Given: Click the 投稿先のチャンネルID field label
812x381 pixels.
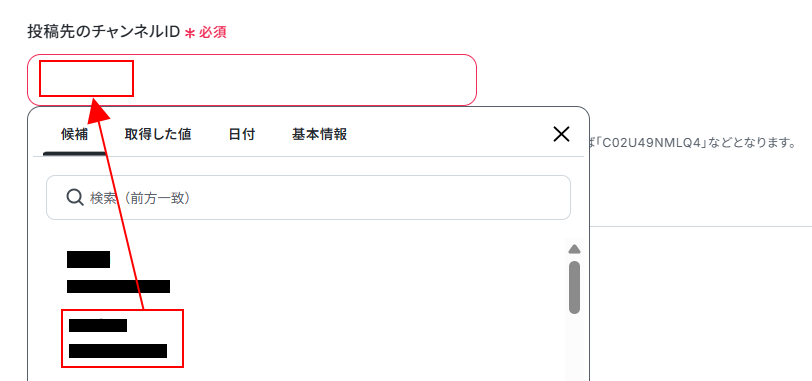Looking at the screenshot, I should point(104,33).
